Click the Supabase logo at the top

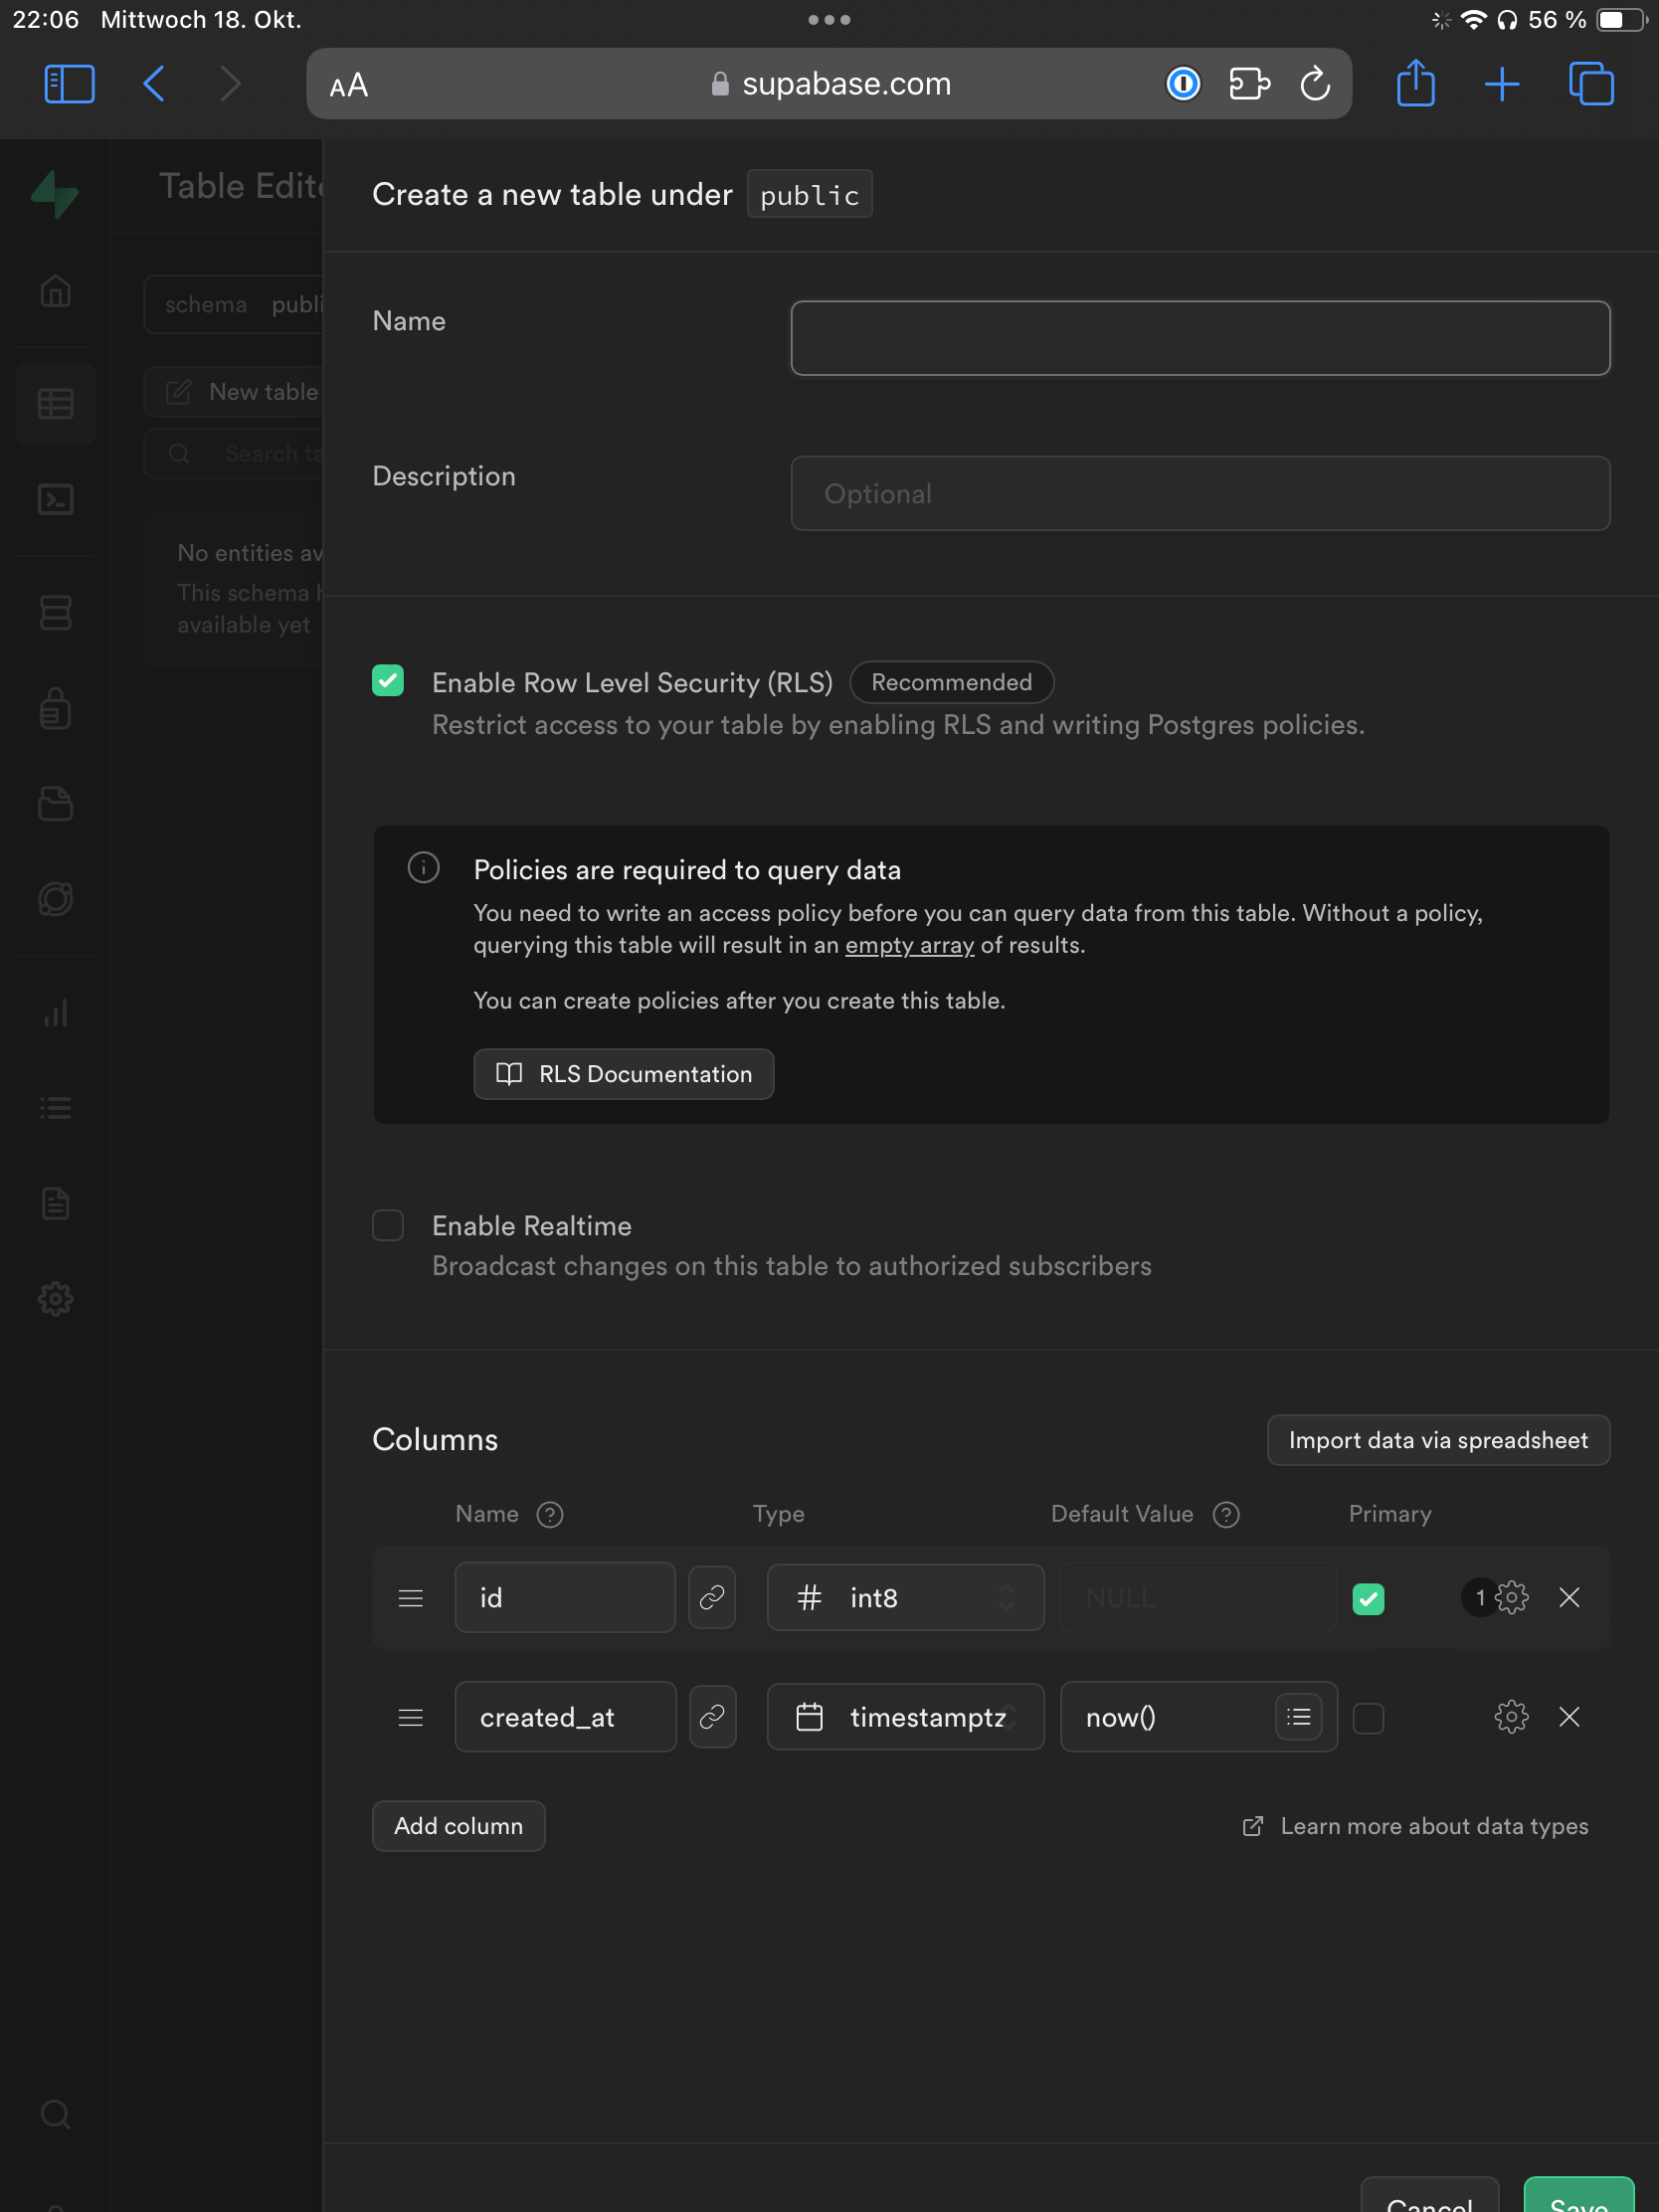pyautogui.click(x=55, y=195)
